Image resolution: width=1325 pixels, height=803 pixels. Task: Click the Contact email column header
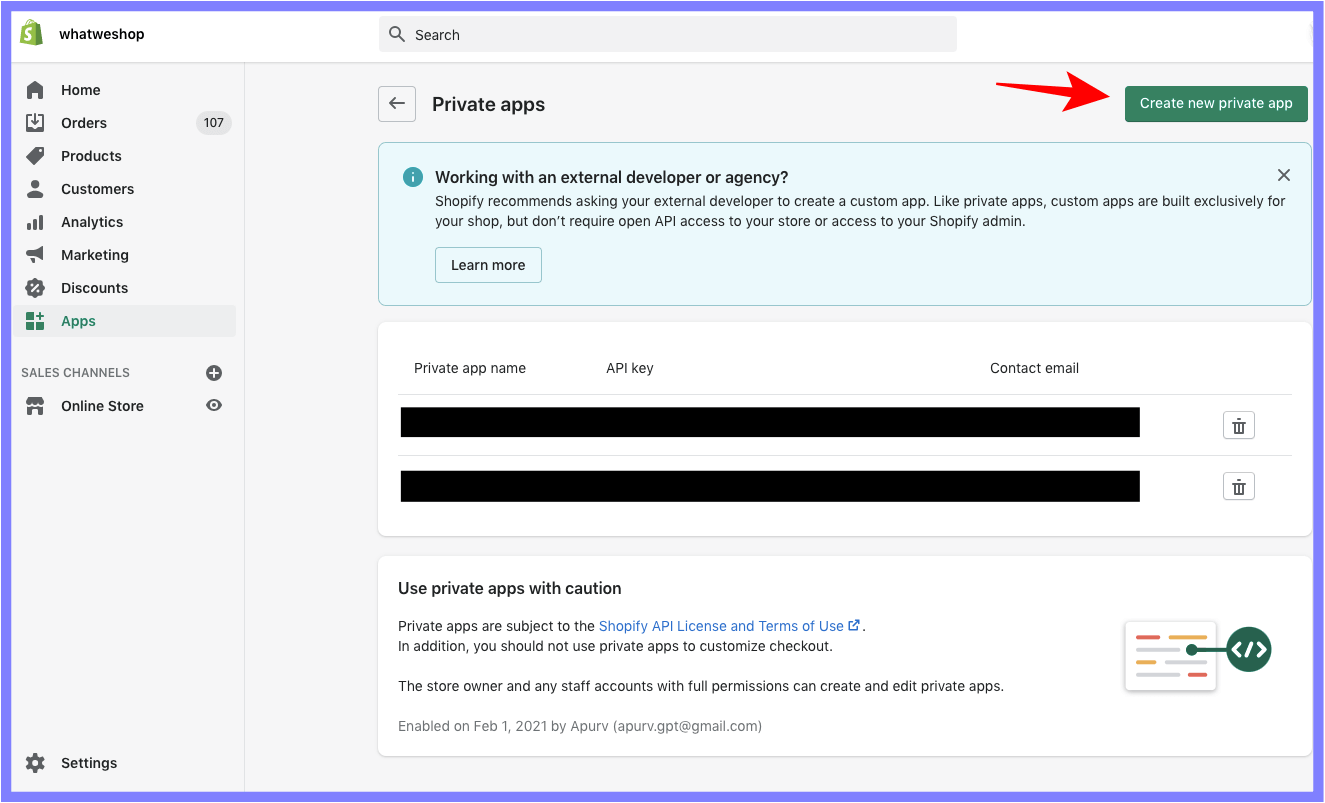(1034, 368)
